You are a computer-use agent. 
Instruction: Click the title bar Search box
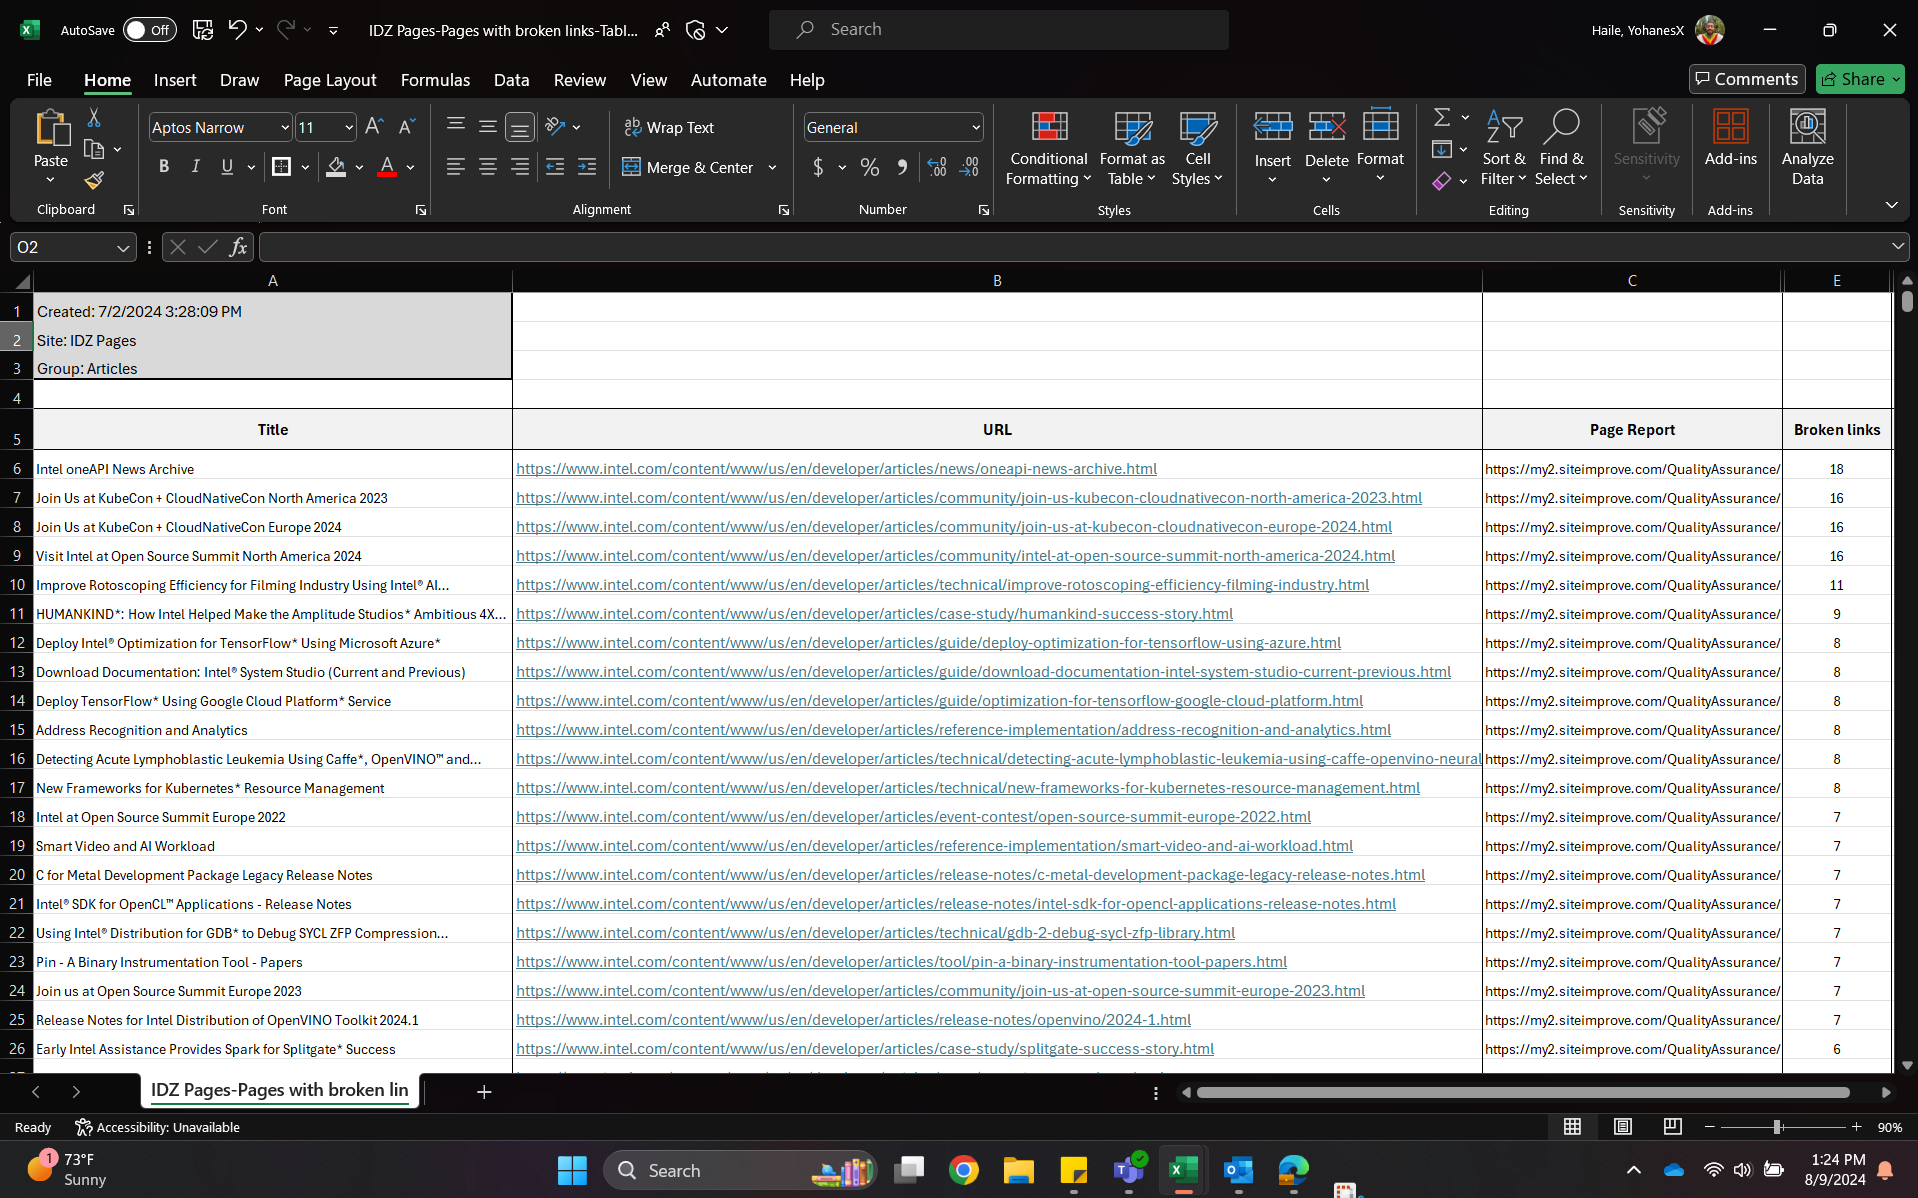[998, 30]
